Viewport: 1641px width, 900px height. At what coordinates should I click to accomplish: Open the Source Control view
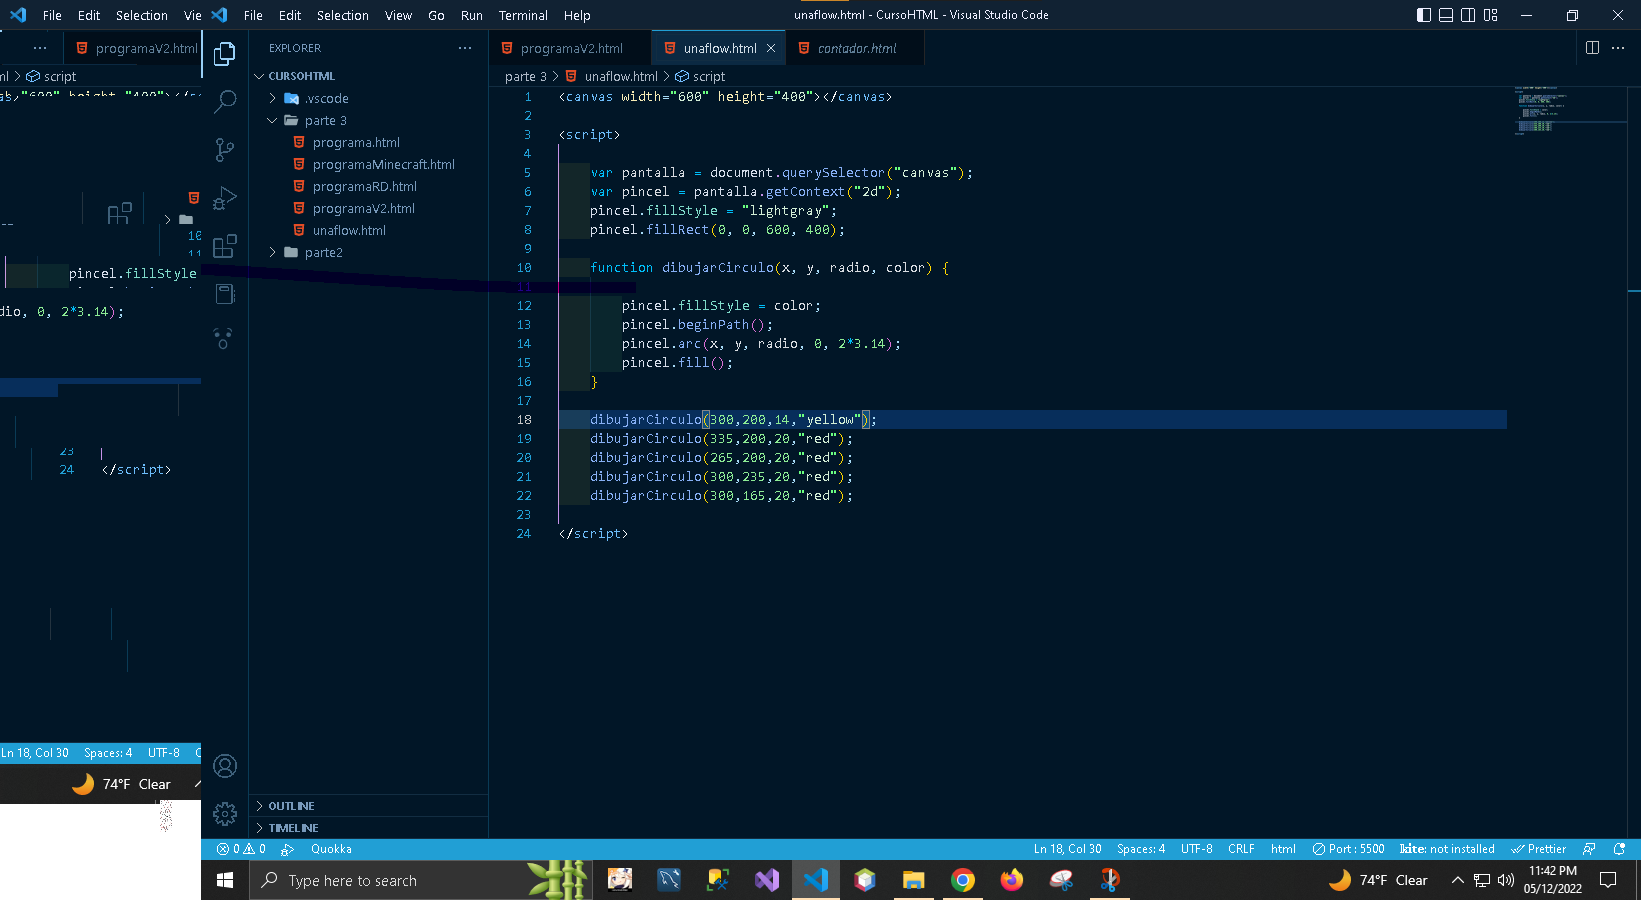coord(225,150)
